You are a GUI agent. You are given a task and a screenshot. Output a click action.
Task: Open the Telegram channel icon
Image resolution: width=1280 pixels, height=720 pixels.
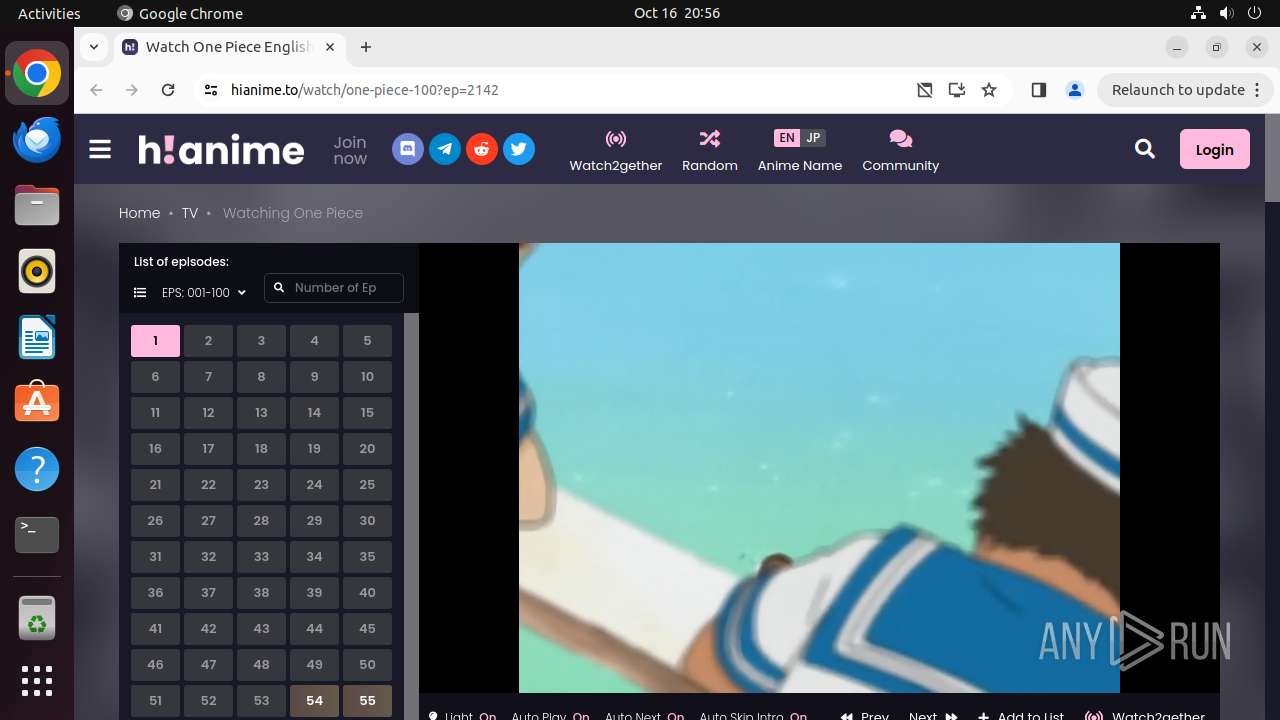445,150
